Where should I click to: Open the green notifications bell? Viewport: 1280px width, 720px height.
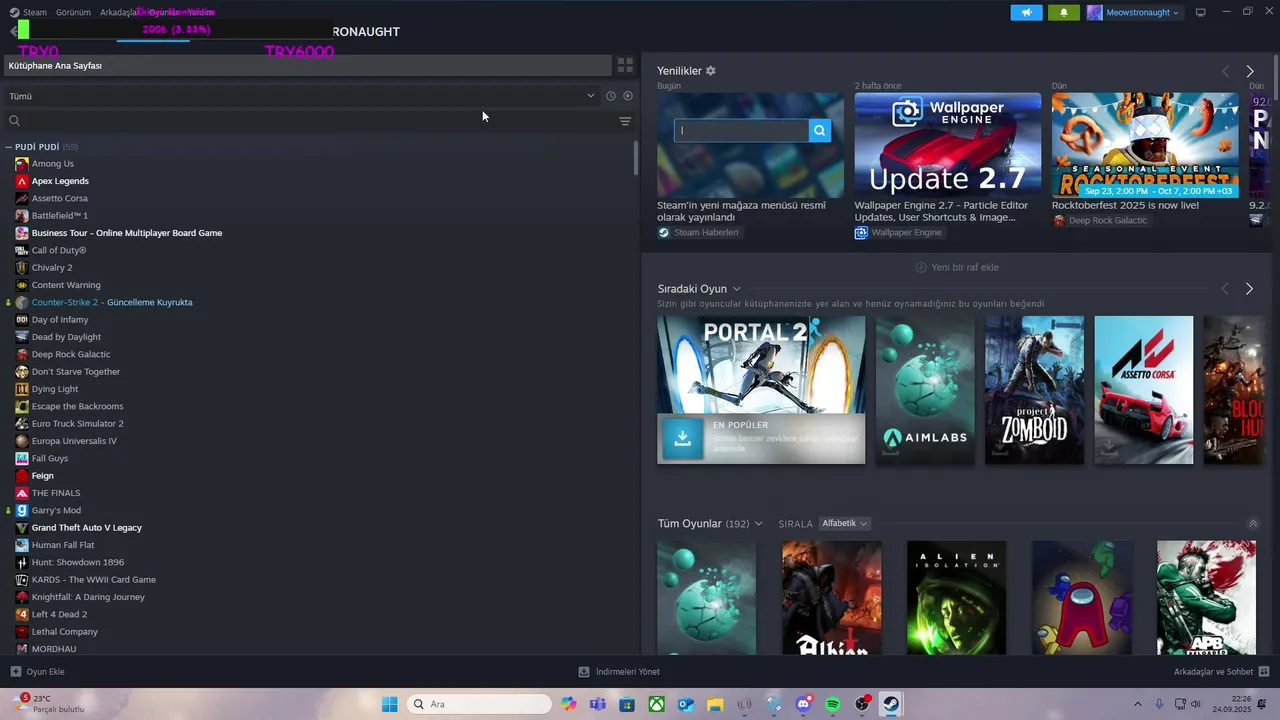pos(1063,13)
